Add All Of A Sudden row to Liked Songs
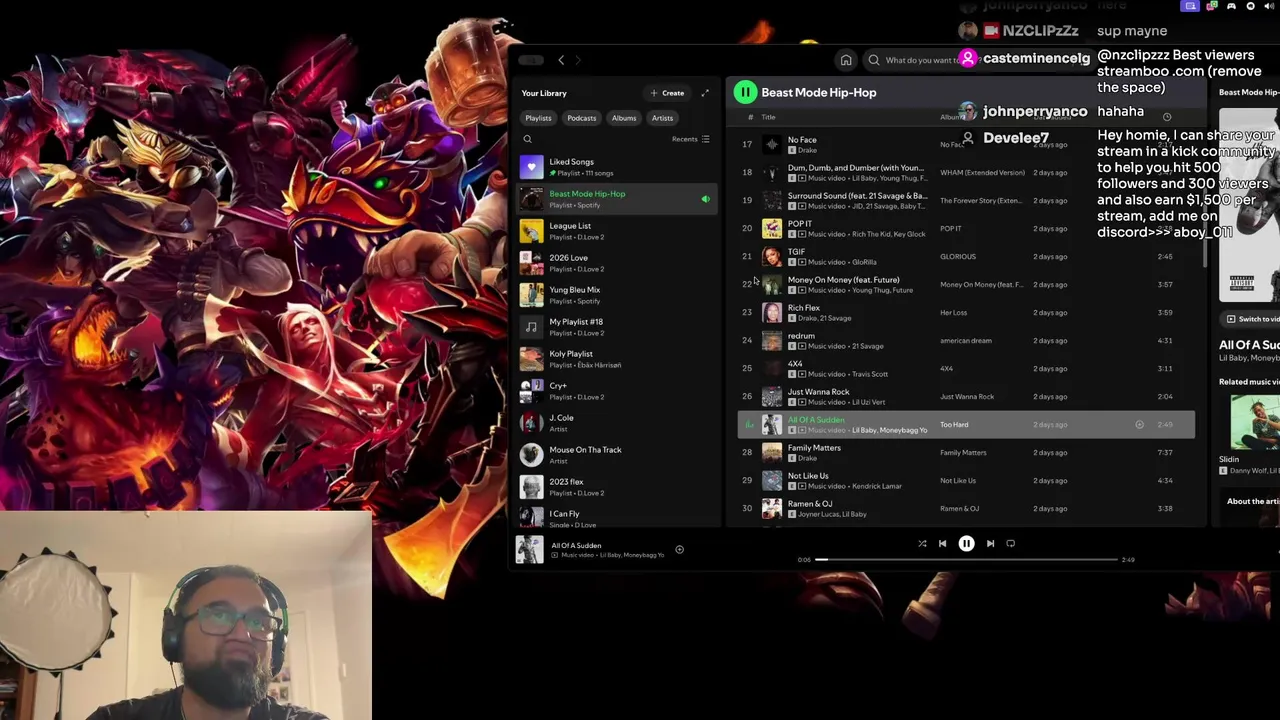Screen dimensions: 1280x720 point(1139,425)
